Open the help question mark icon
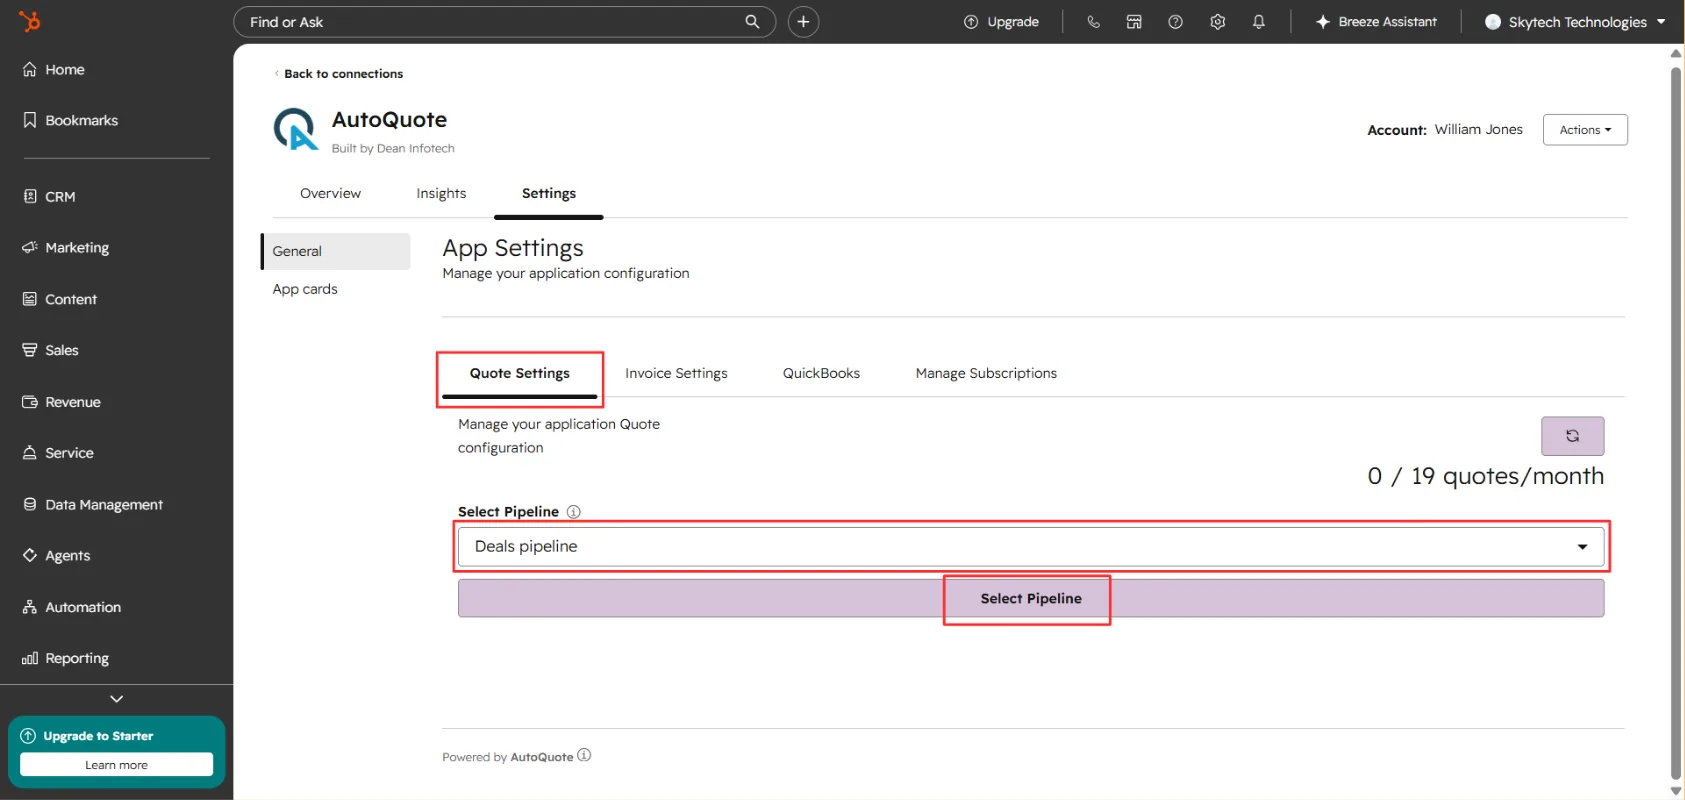Viewport: 1685px width, 800px height. click(x=1176, y=22)
